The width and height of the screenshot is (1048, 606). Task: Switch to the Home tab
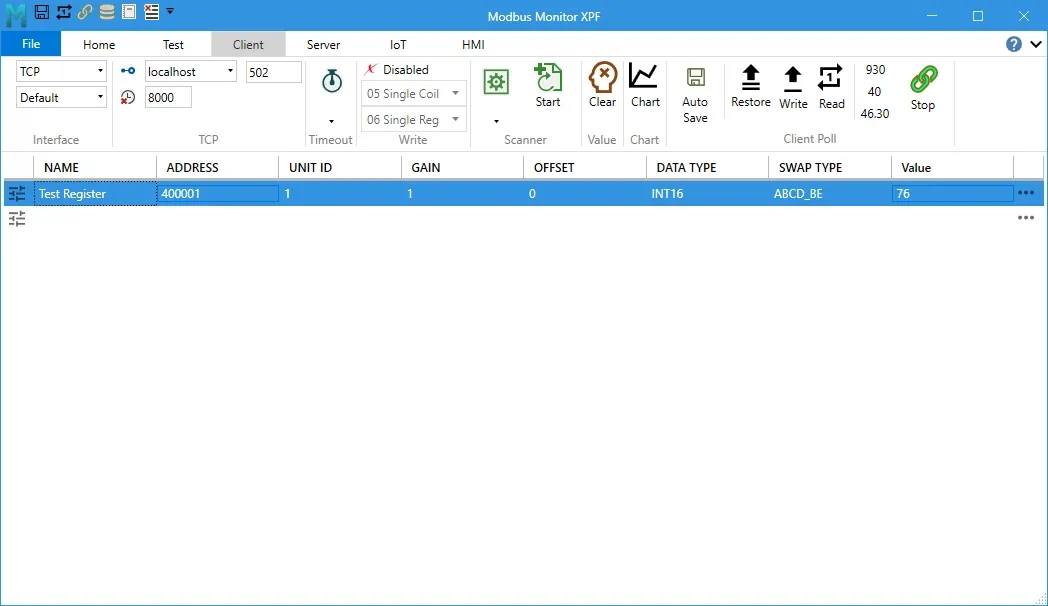pyautogui.click(x=99, y=44)
